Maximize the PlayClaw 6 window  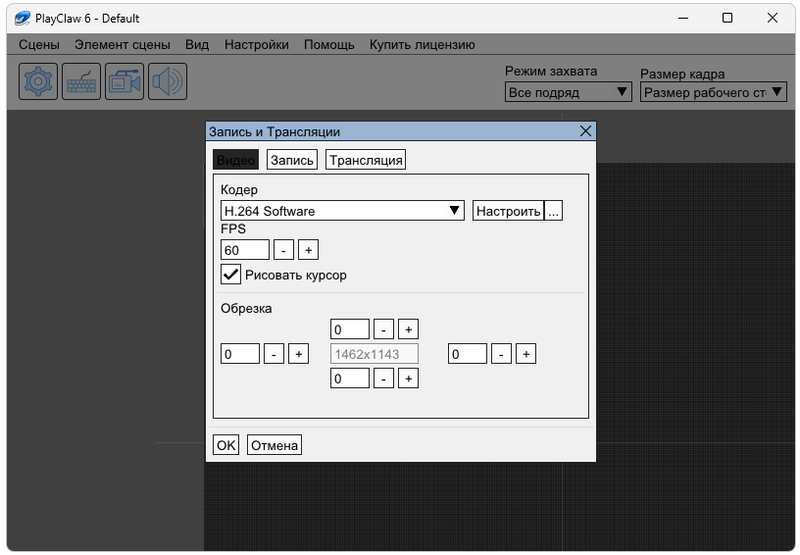(x=728, y=18)
